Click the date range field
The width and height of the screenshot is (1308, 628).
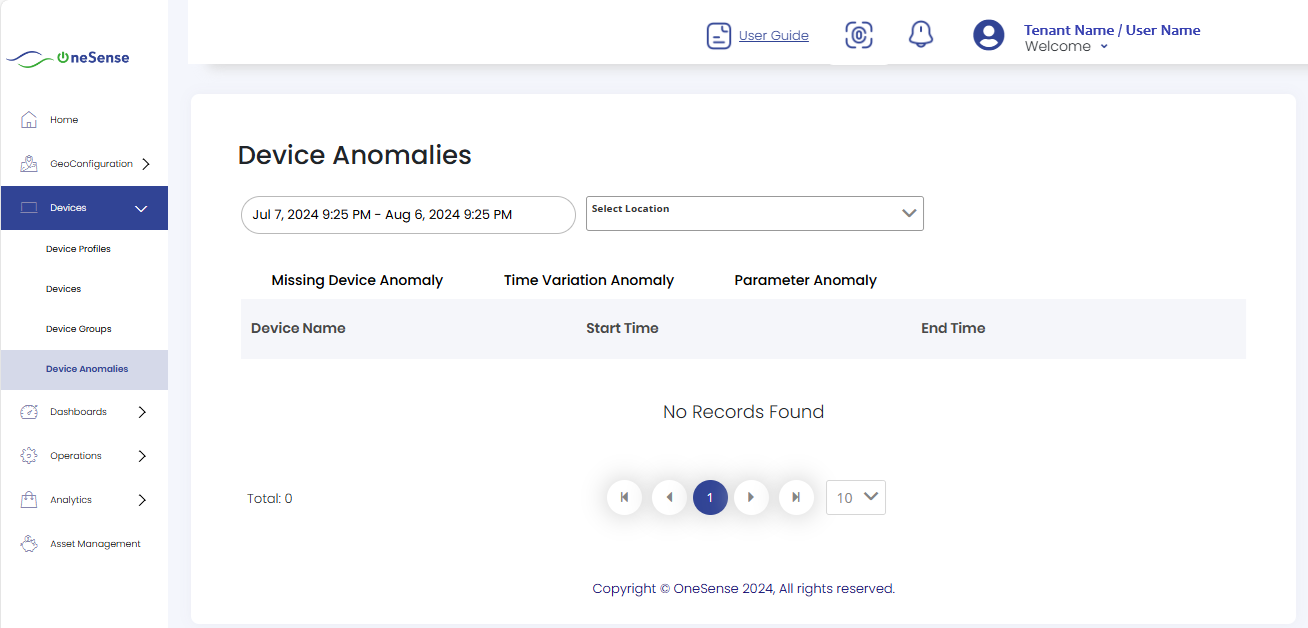407,214
